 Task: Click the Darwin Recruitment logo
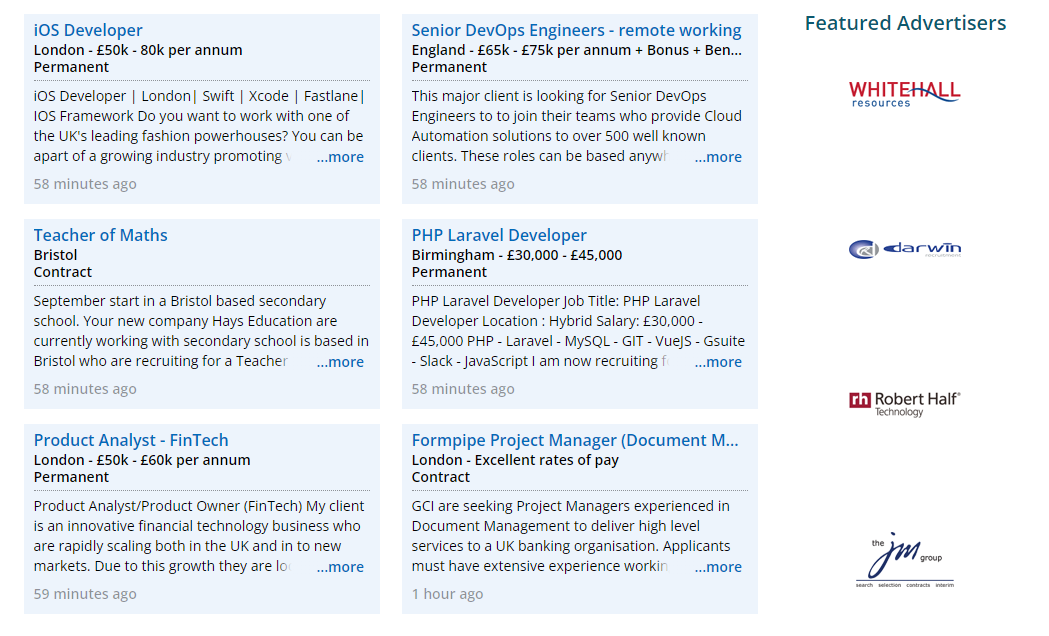point(904,249)
